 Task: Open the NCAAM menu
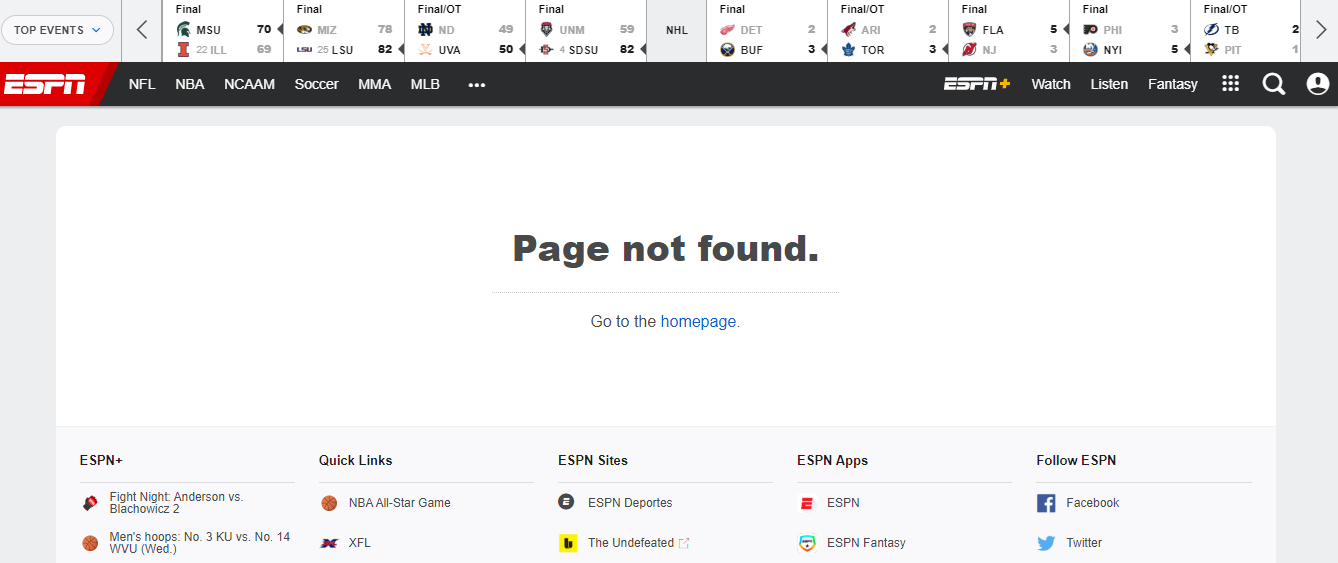pos(249,84)
